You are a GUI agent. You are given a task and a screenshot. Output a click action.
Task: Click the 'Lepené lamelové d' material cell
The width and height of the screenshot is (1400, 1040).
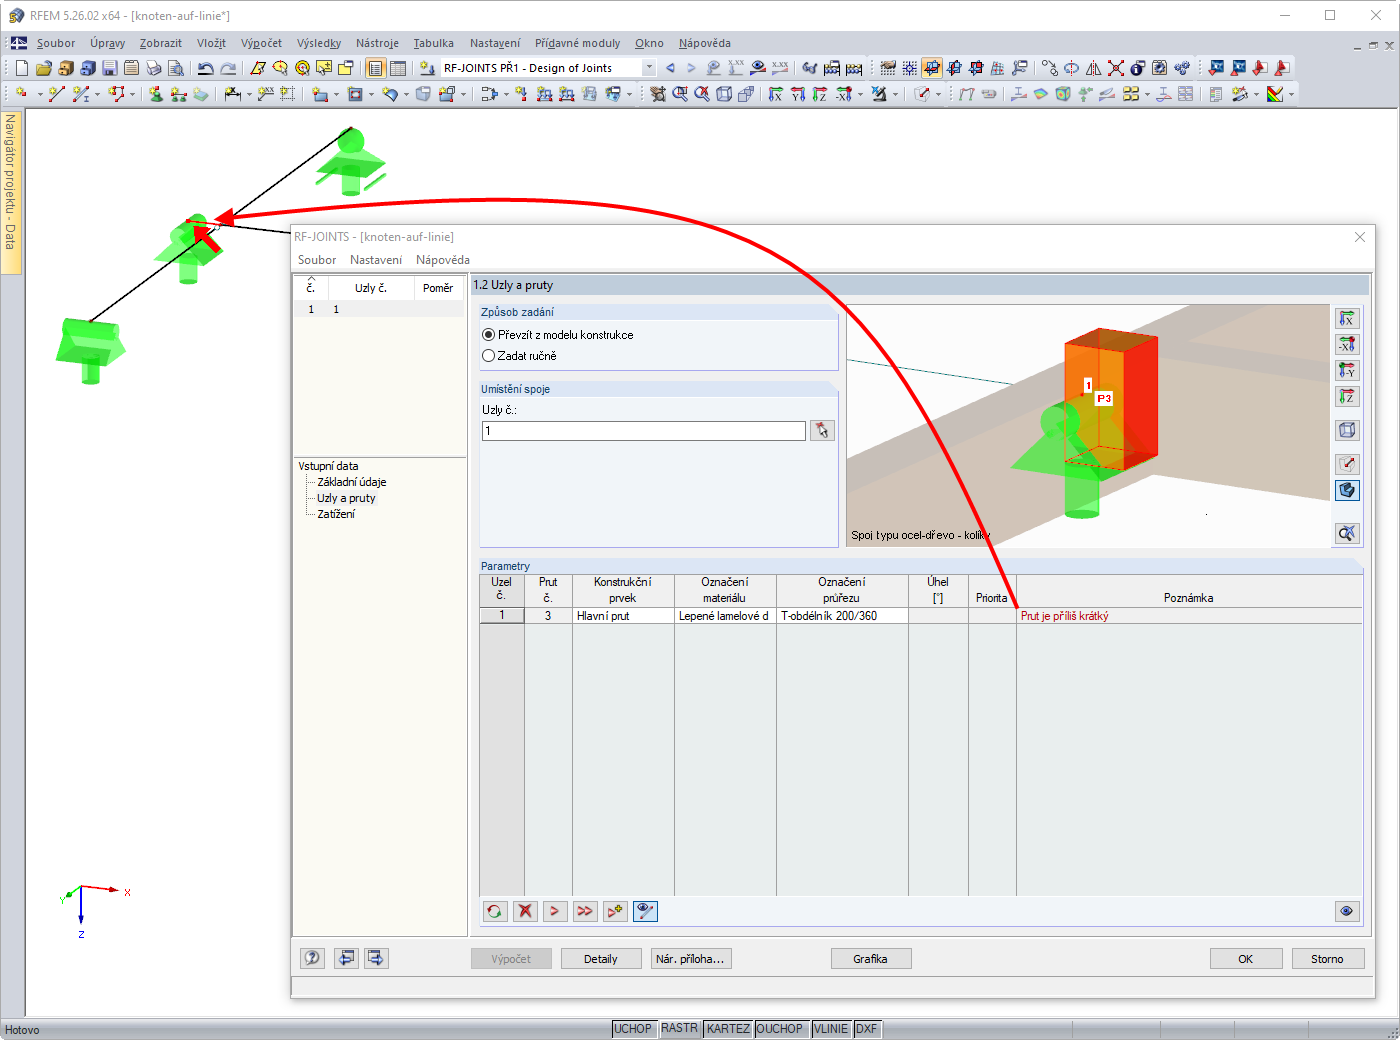point(725,616)
